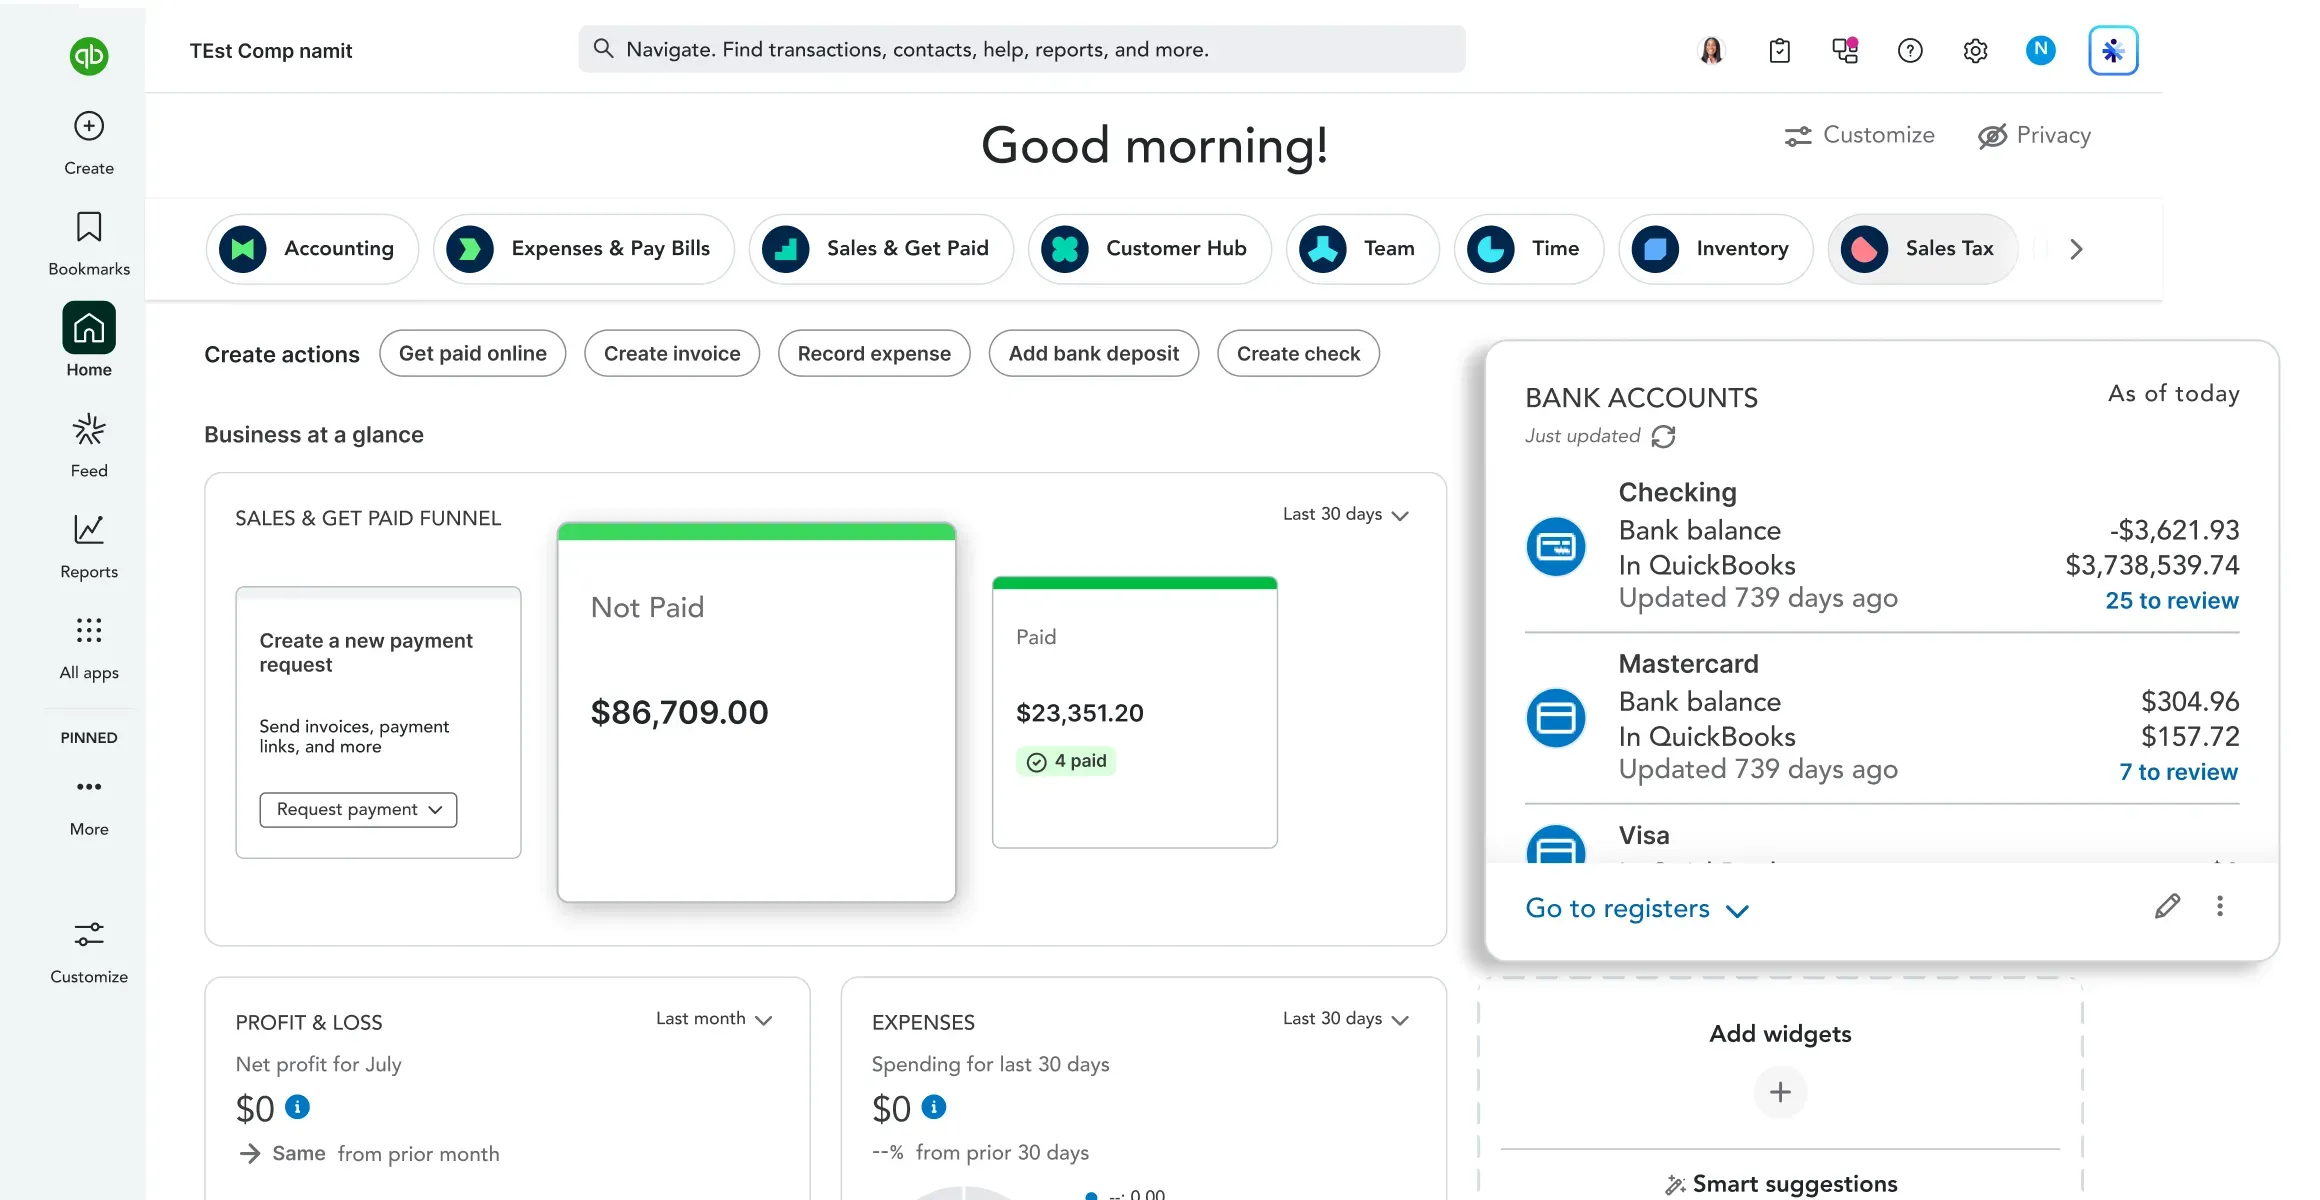
Task: Click Create invoice action
Action: (672, 354)
